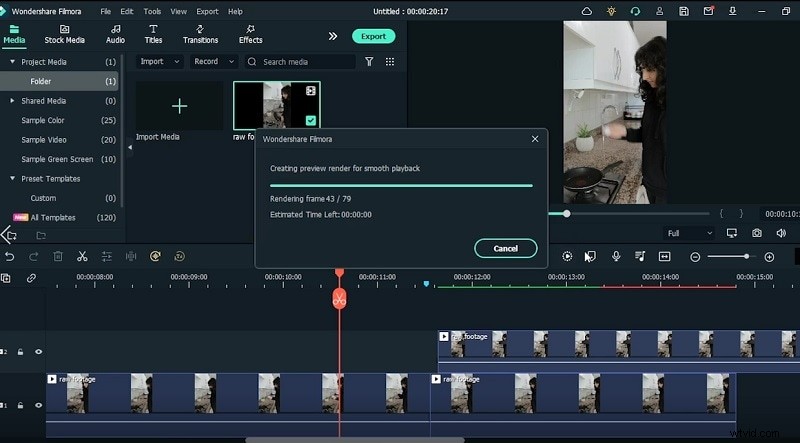
Task: Open the audio mixer icon
Action: coord(640,257)
